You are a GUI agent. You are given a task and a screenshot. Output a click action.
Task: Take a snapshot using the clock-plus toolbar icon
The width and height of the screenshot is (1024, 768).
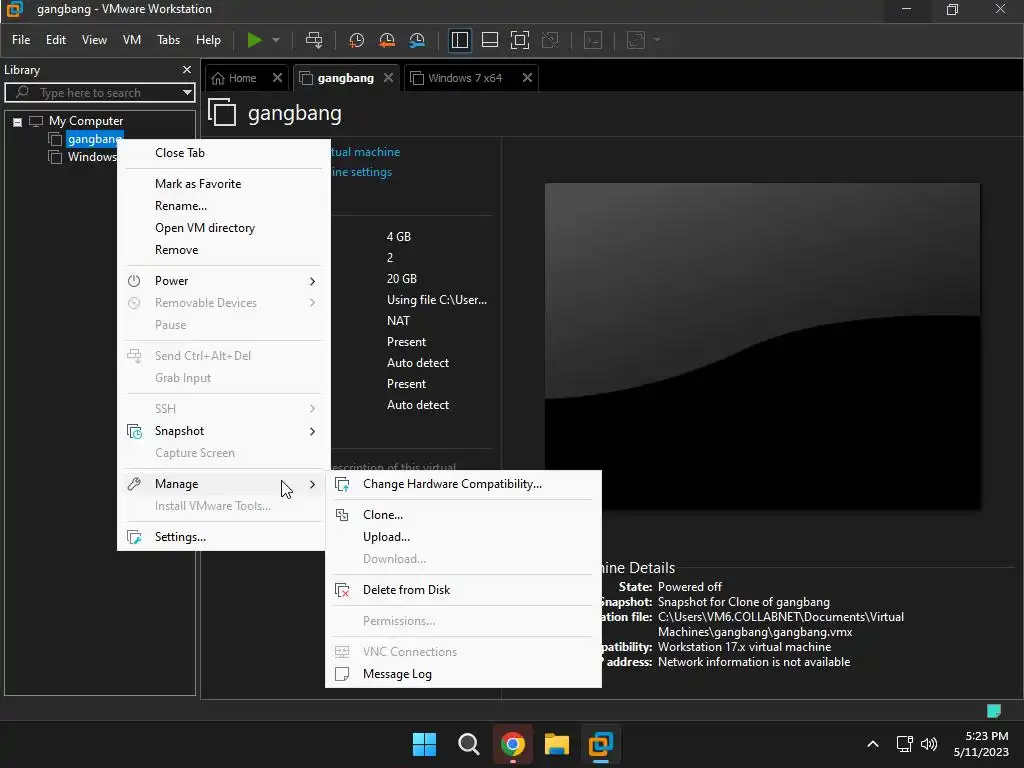tap(356, 40)
